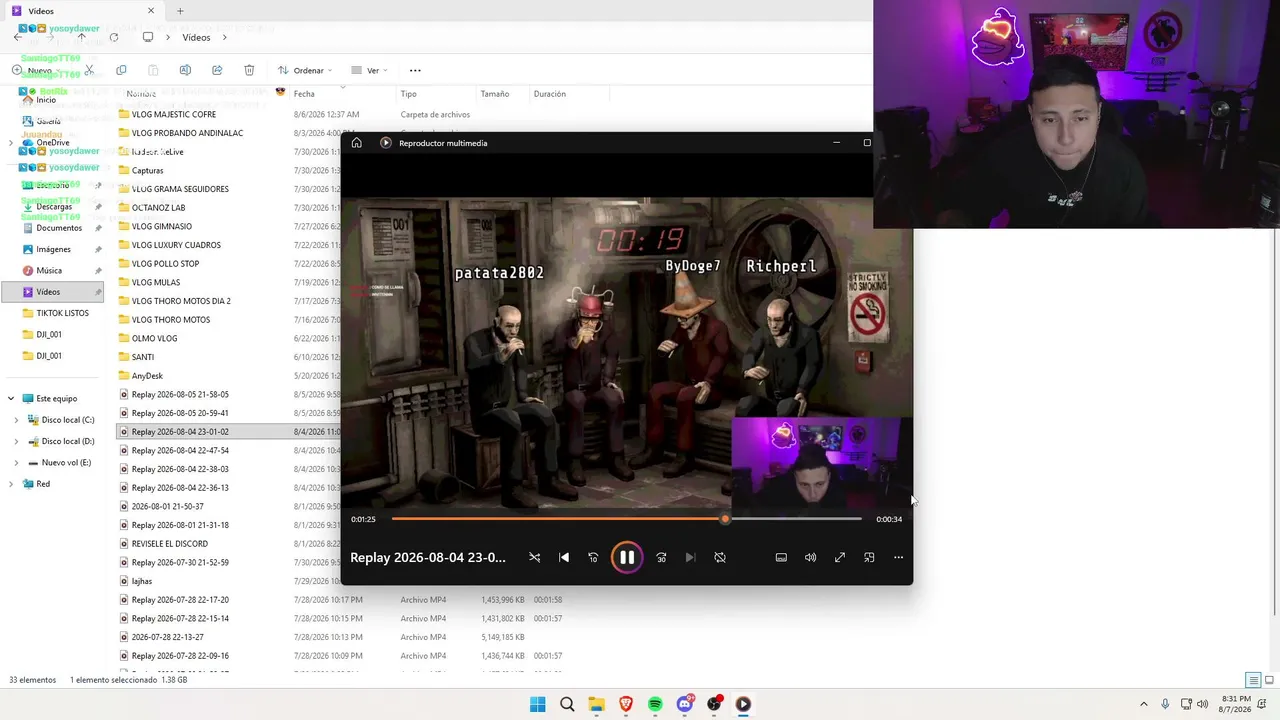Open more options in the media player

898,557
